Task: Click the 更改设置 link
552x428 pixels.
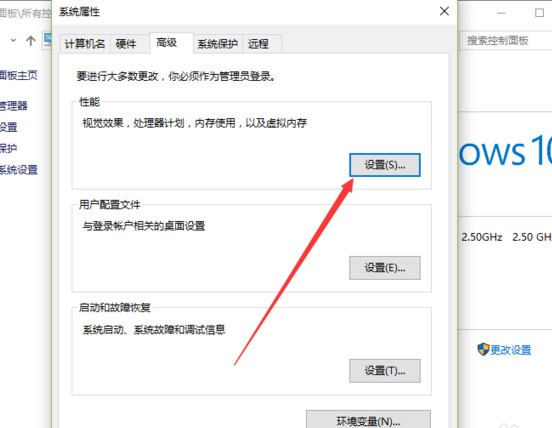Action: point(511,350)
